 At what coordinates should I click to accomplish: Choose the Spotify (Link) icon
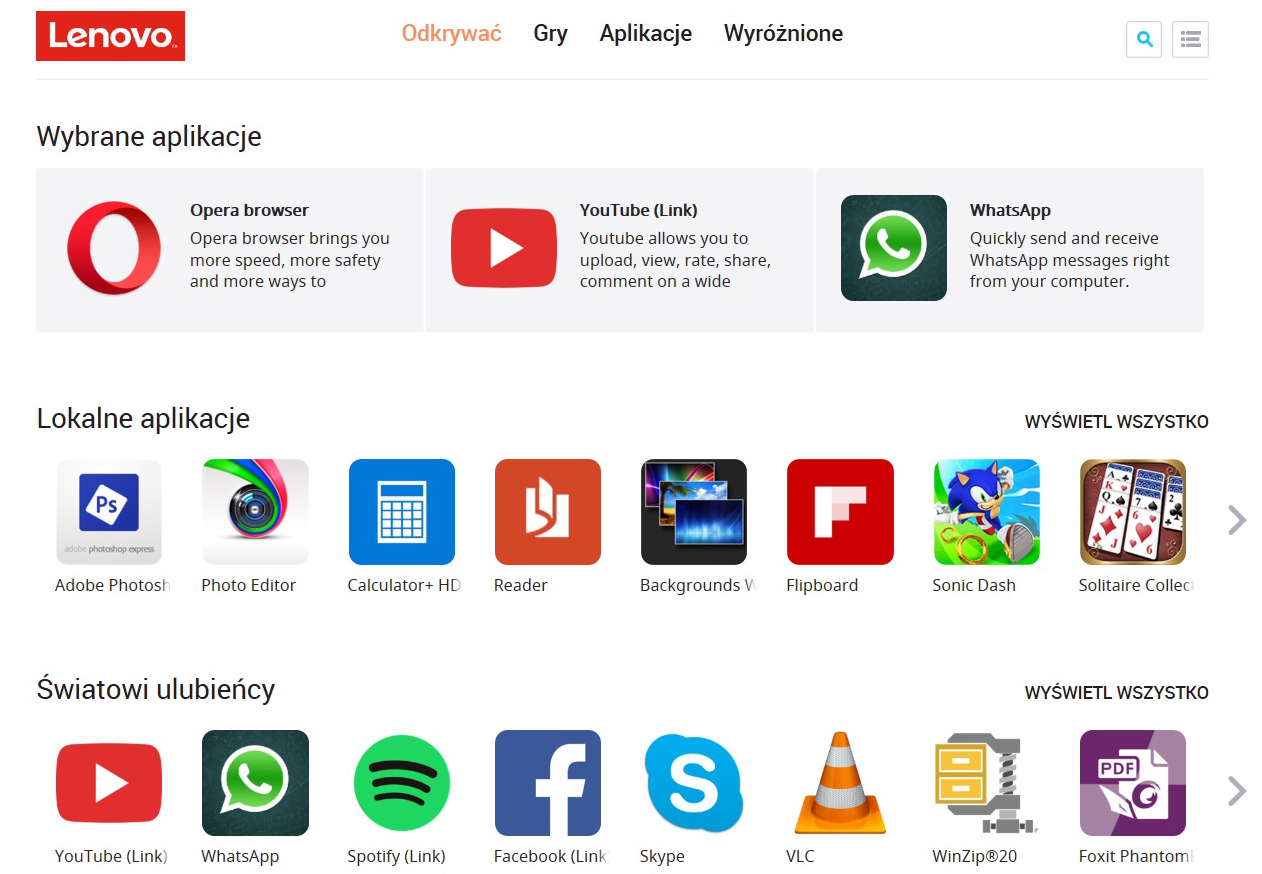[402, 783]
